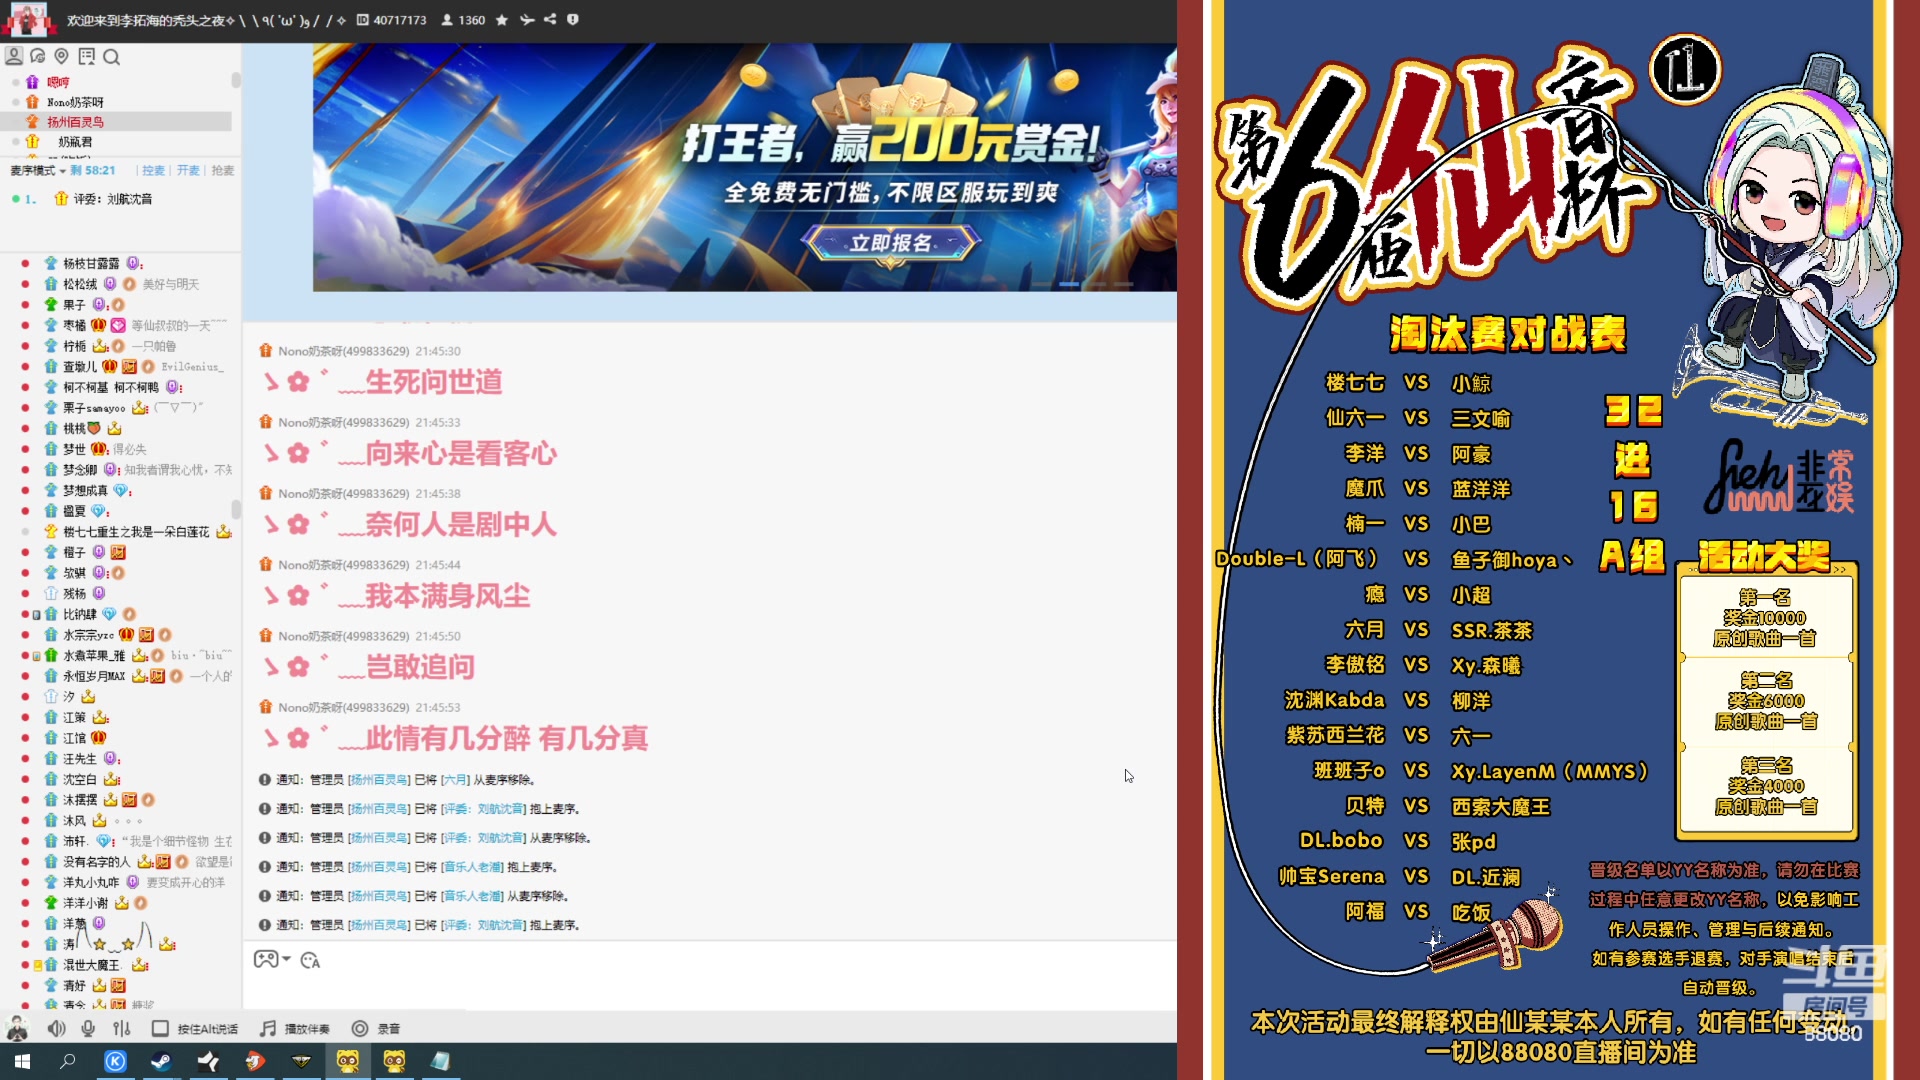
Task: Select the microphone icon in the bottom toolbar
Action: (x=89, y=1027)
